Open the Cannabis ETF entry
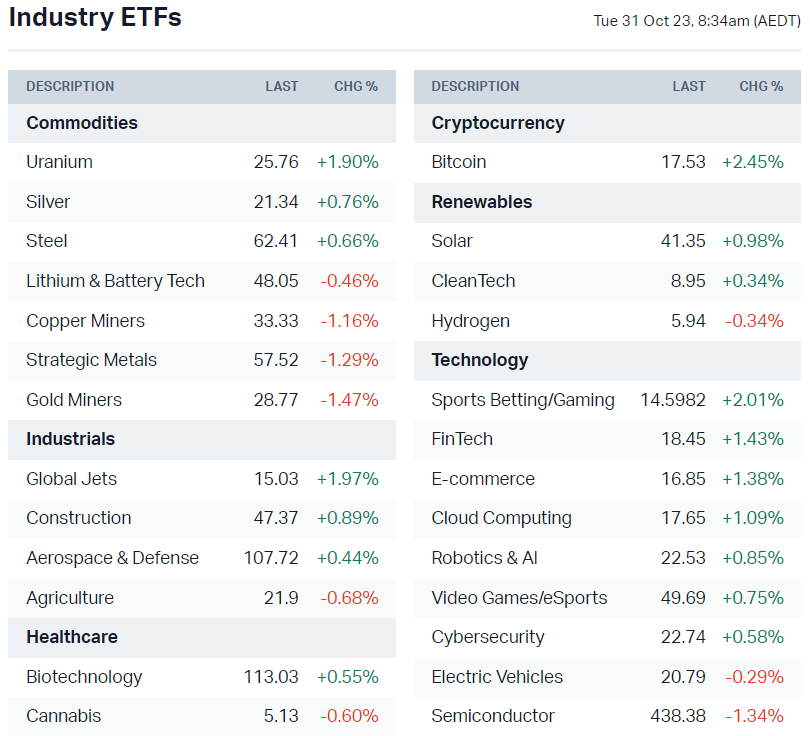 (63, 716)
